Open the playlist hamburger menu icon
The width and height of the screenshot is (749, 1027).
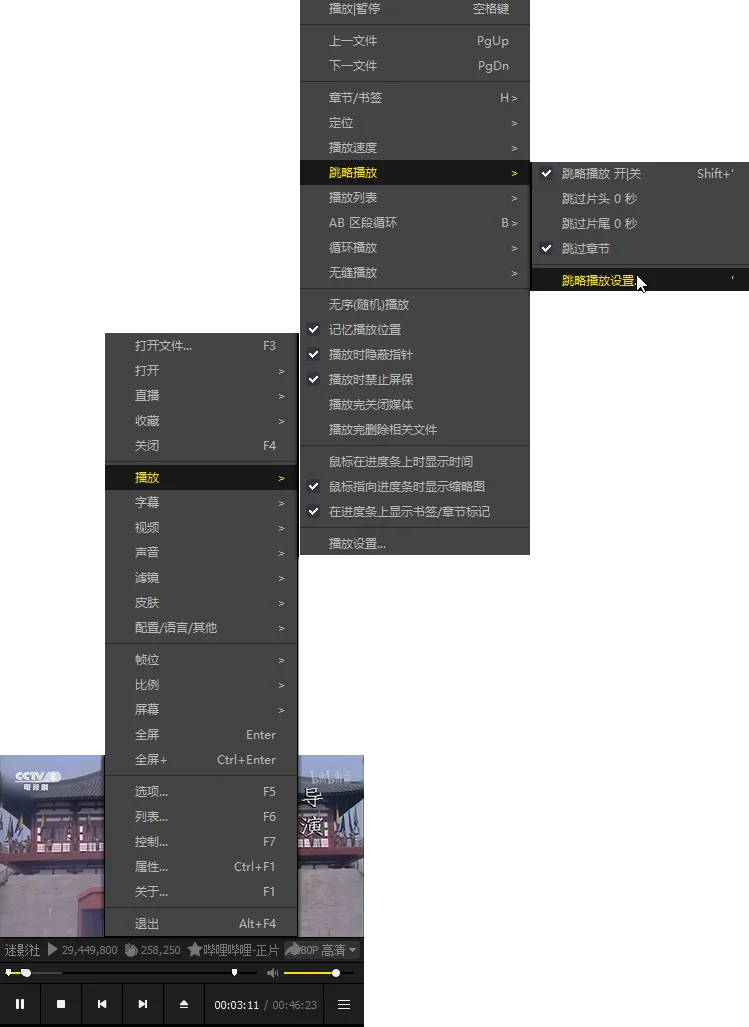344,1004
